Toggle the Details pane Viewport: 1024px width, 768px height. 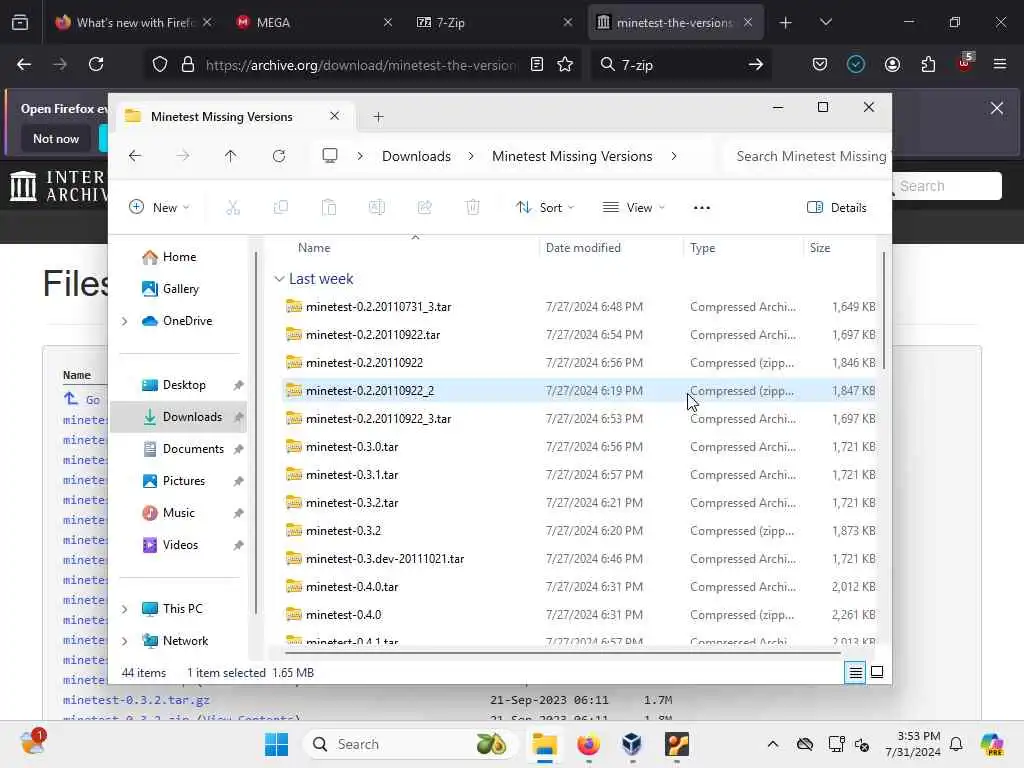837,208
